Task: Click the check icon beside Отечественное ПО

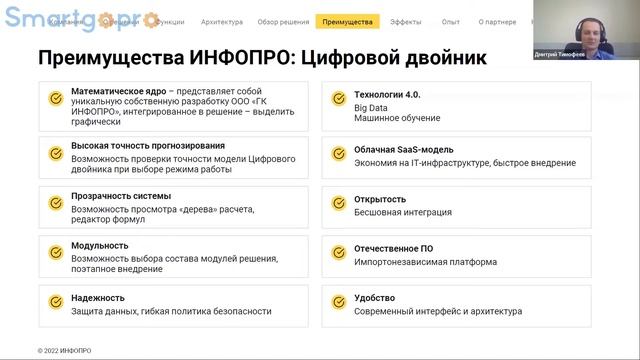Action: pos(339,252)
